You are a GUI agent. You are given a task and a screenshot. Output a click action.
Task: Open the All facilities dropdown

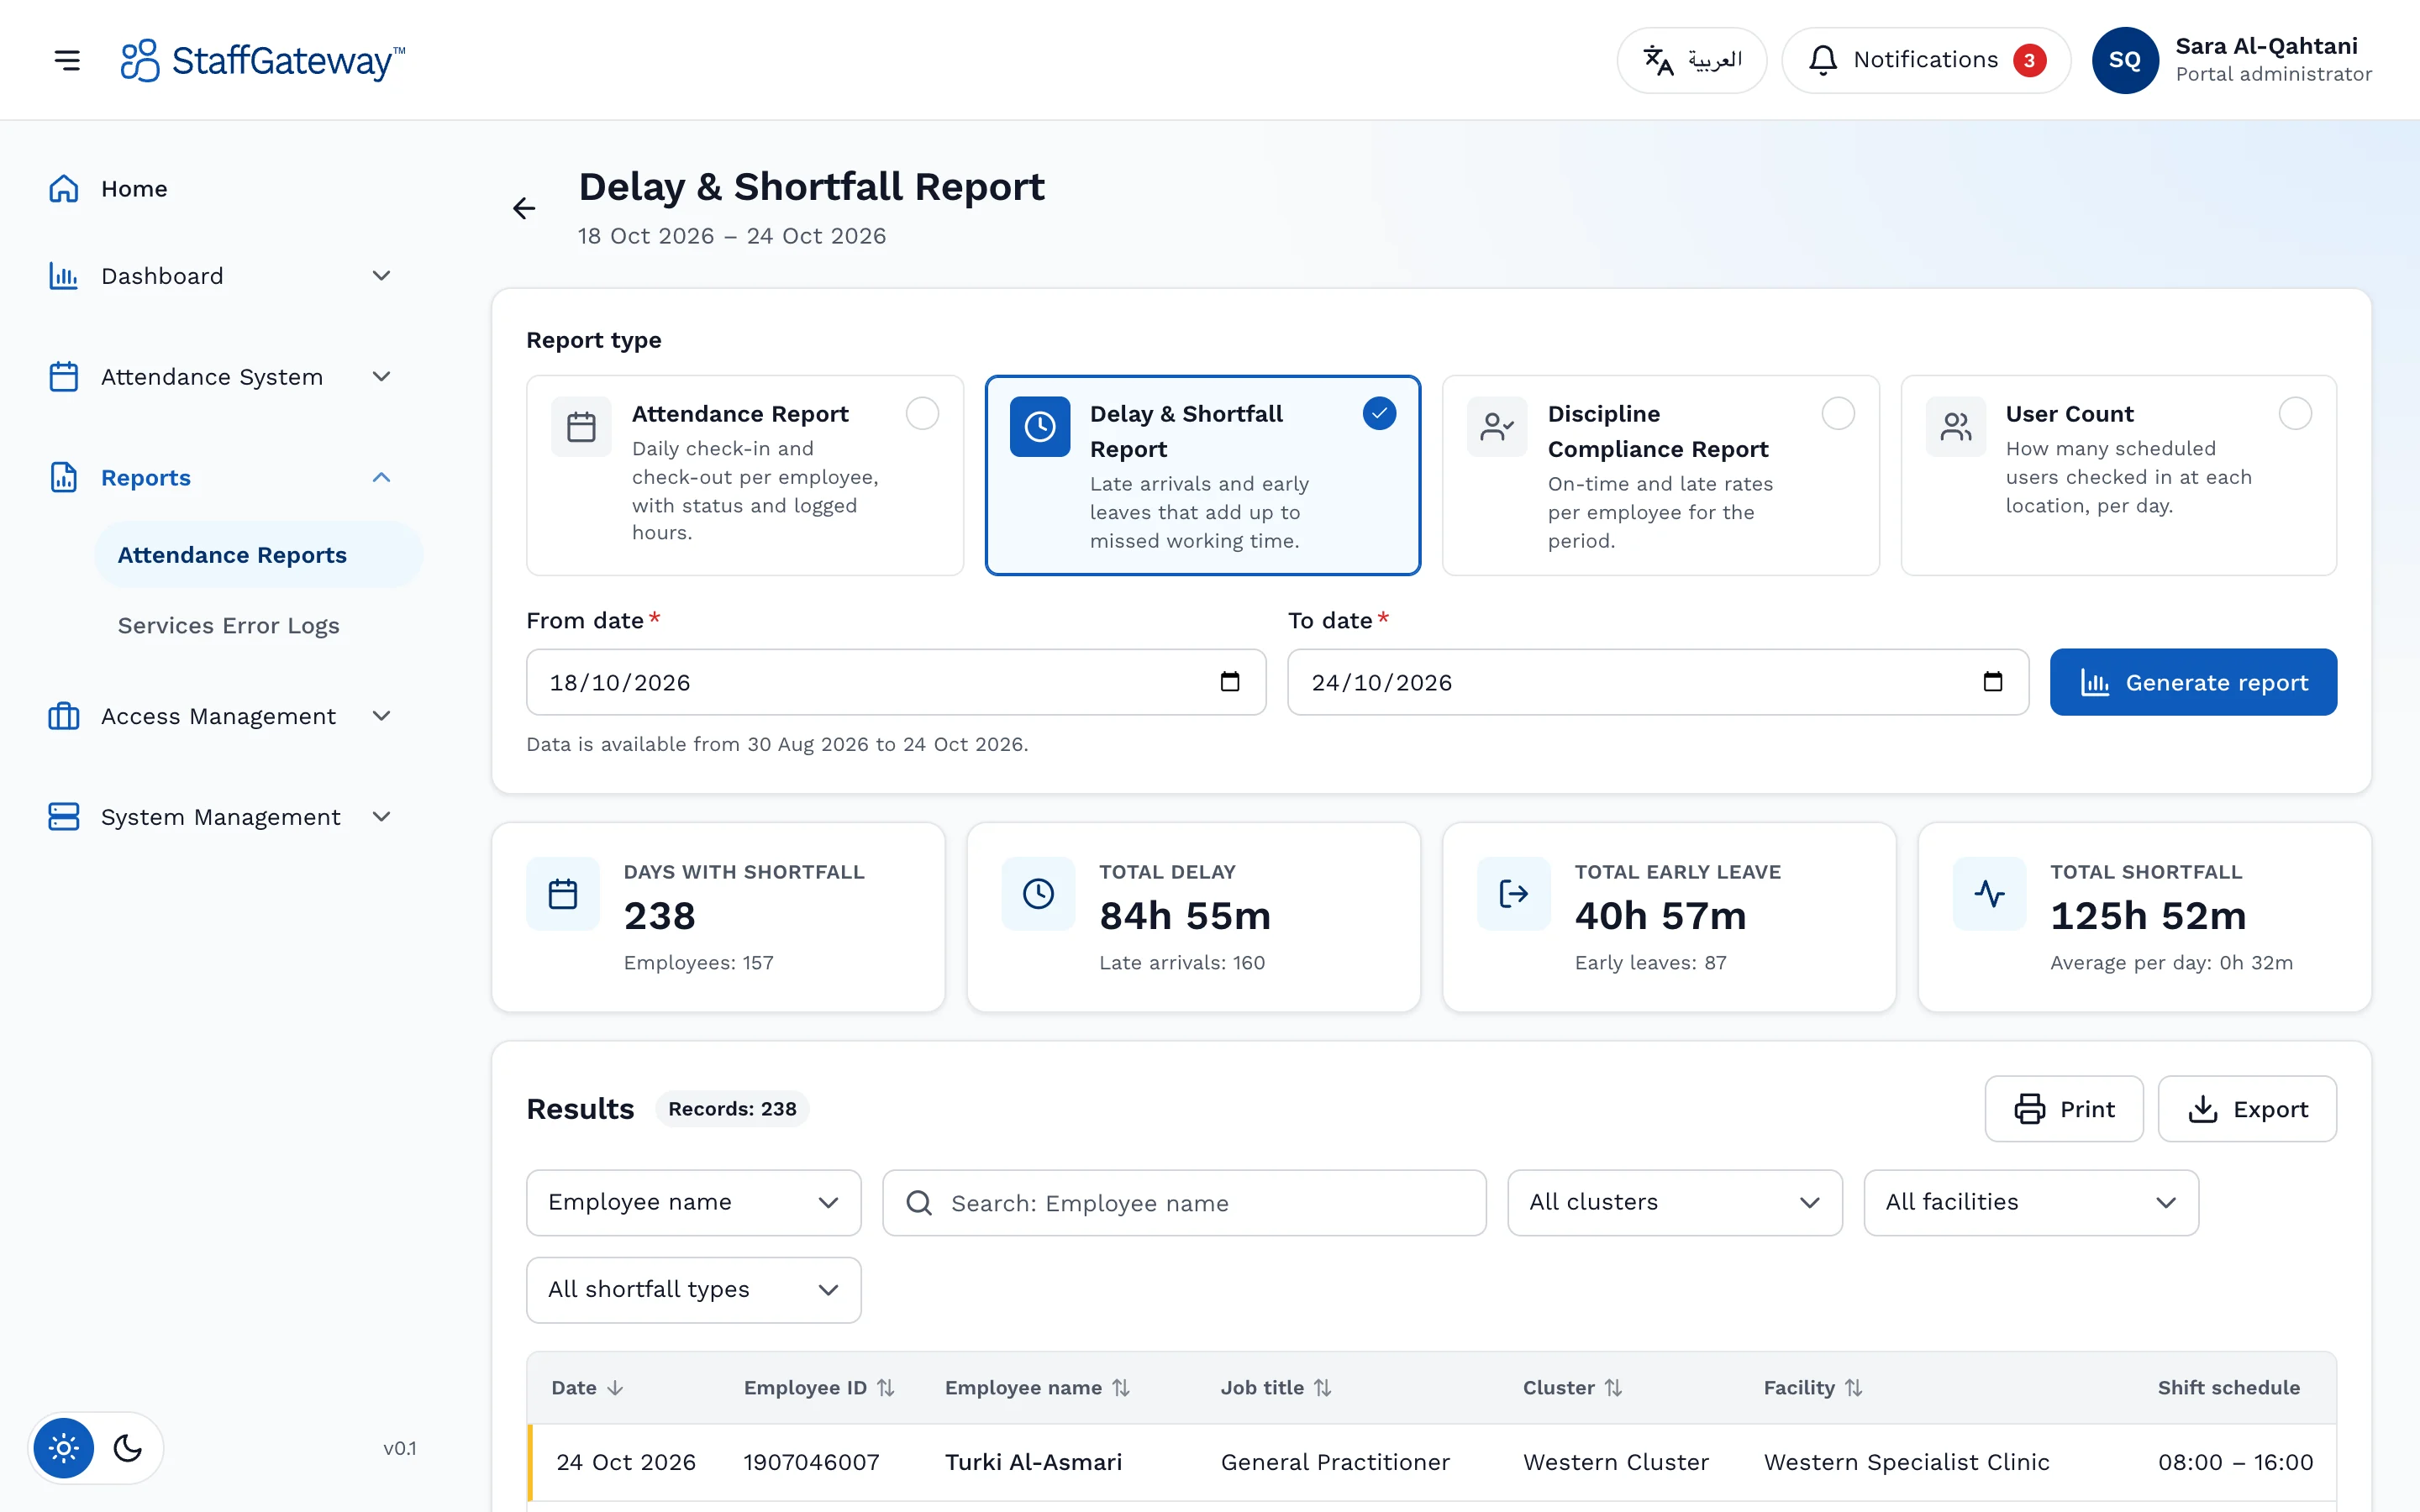pyautogui.click(x=2031, y=1203)
